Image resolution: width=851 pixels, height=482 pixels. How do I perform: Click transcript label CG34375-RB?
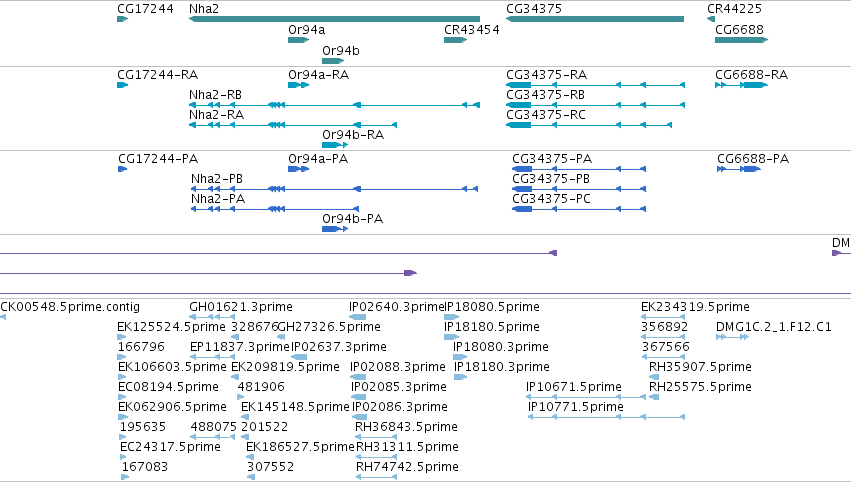pyautogui.click(x=545, y=95)
